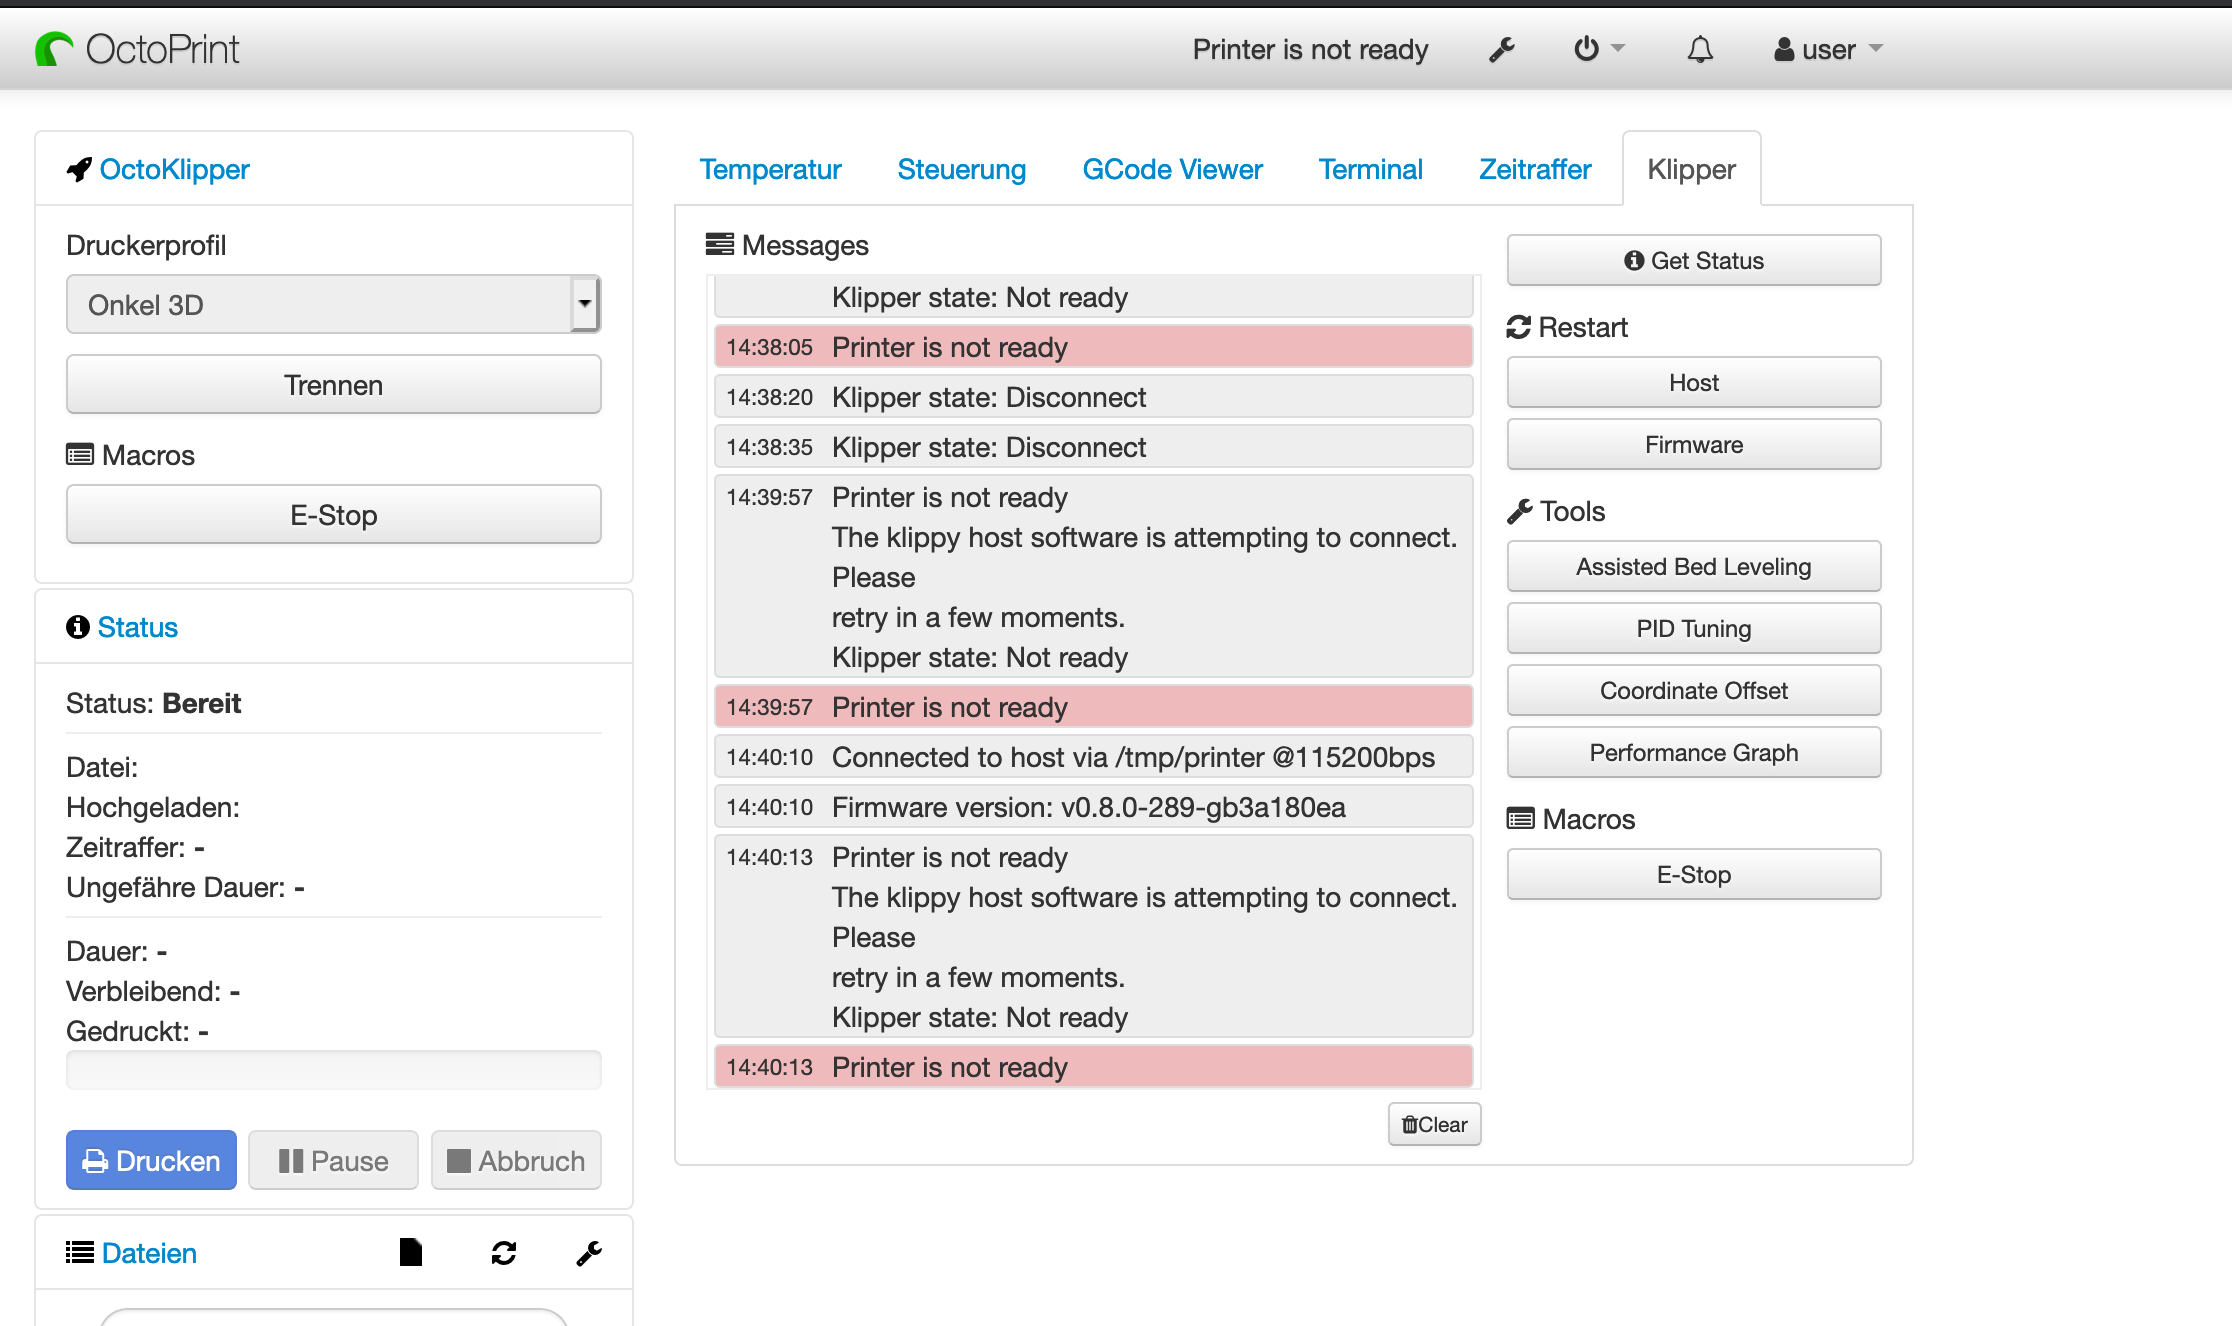
Task: Open the notifications bell icon
Action: coord(1701,48)
